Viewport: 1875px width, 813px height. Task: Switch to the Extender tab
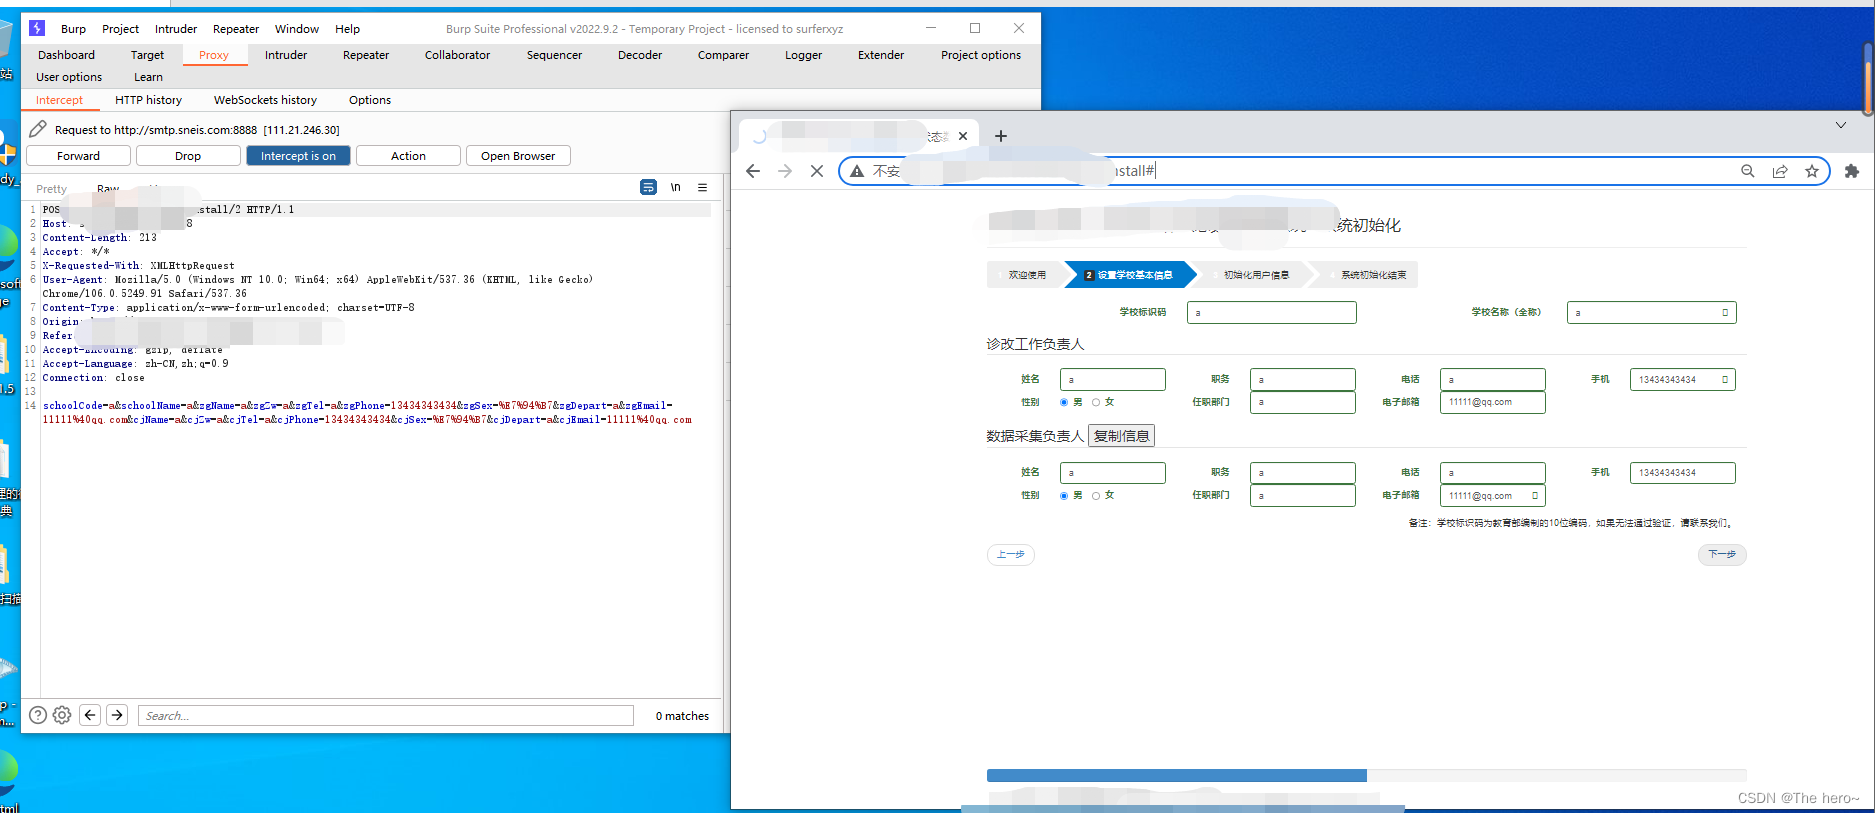coord(881,55)
